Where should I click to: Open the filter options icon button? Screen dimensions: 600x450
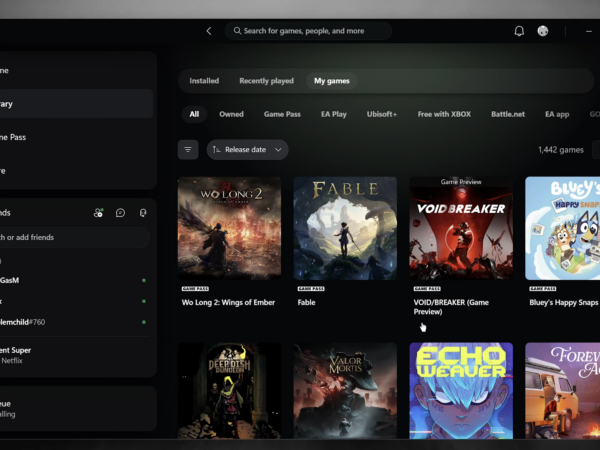tap(188, 150)
